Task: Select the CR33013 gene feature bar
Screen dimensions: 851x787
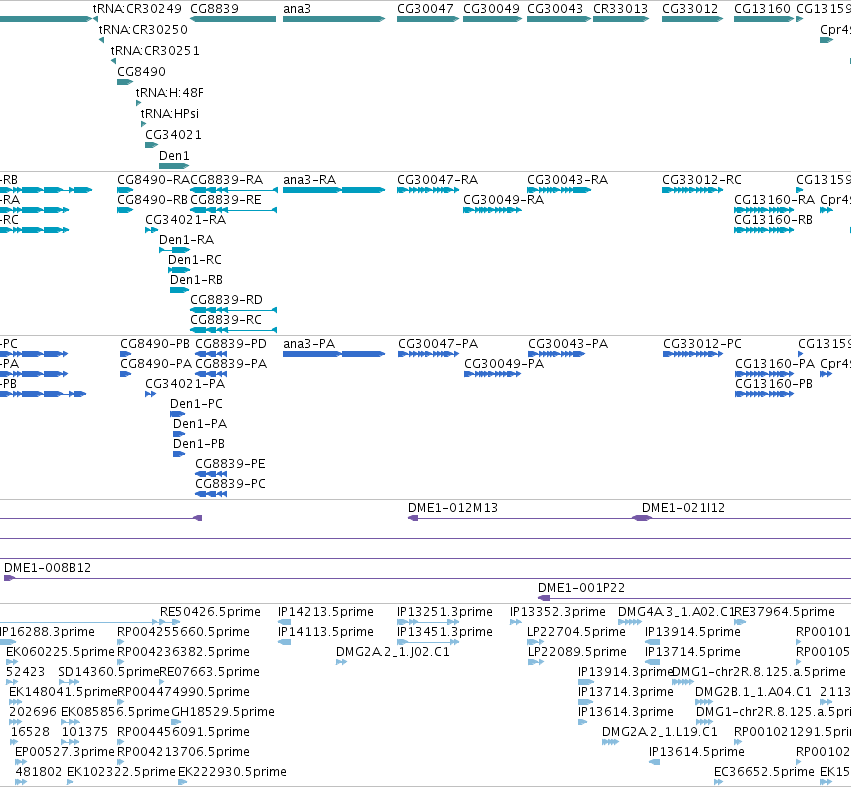Action: pyautogui.click(x=621, y=19)
